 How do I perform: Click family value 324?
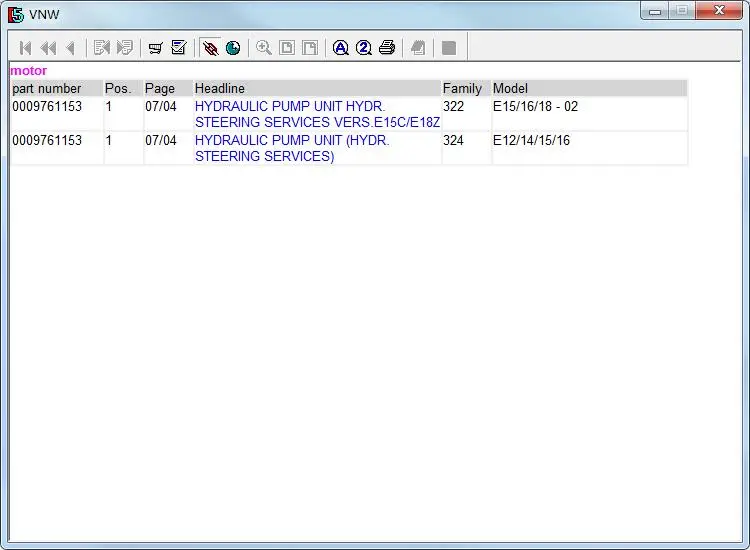click(x=453, y=140)
